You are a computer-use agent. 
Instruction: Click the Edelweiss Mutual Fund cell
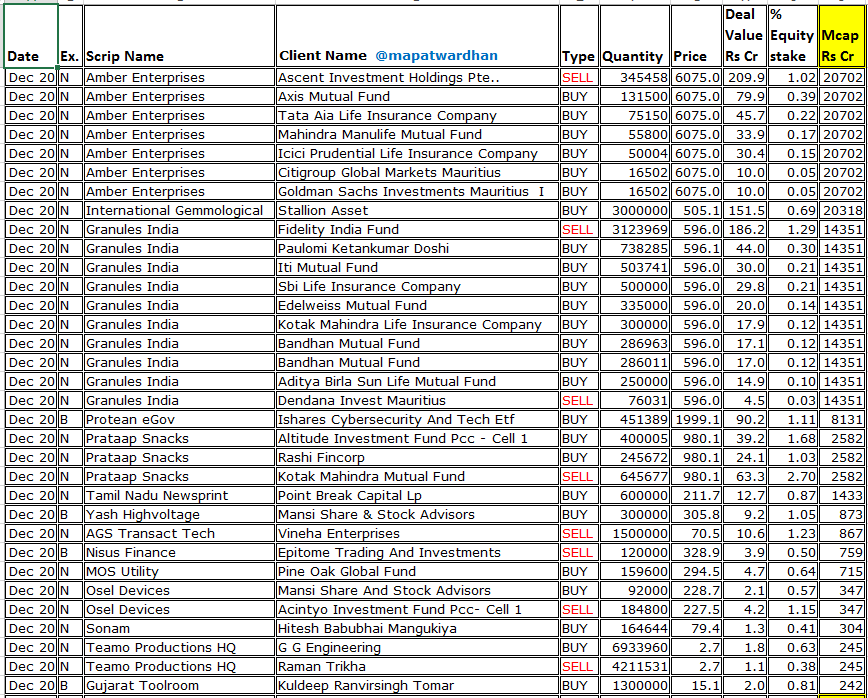click(x=417, y=306)
